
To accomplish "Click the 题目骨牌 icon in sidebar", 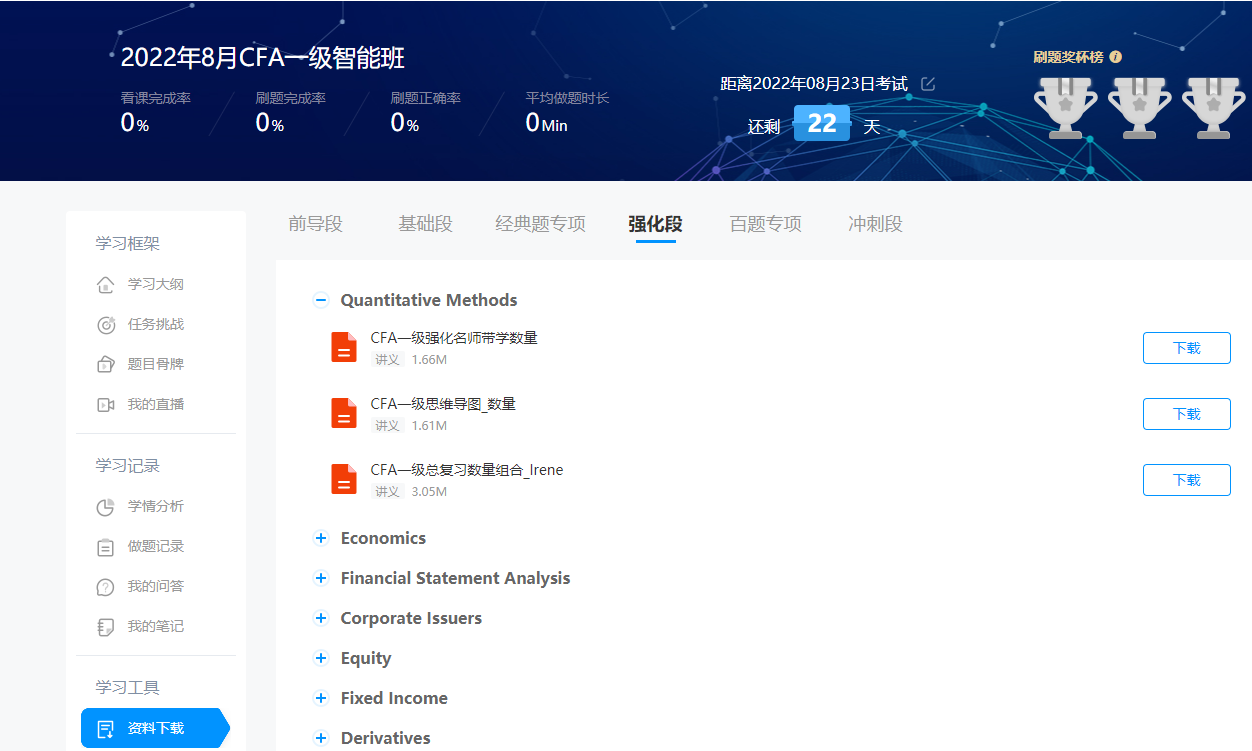I will click(106, 365).
